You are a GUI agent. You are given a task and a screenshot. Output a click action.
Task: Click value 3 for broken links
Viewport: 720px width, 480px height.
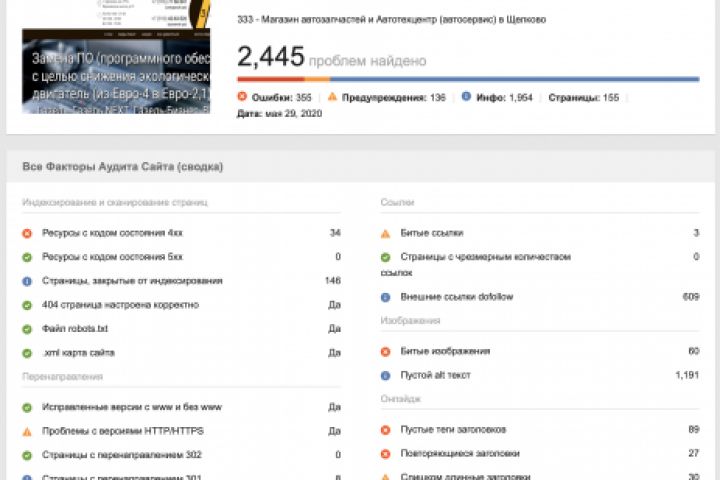click(x=696, y=233)
